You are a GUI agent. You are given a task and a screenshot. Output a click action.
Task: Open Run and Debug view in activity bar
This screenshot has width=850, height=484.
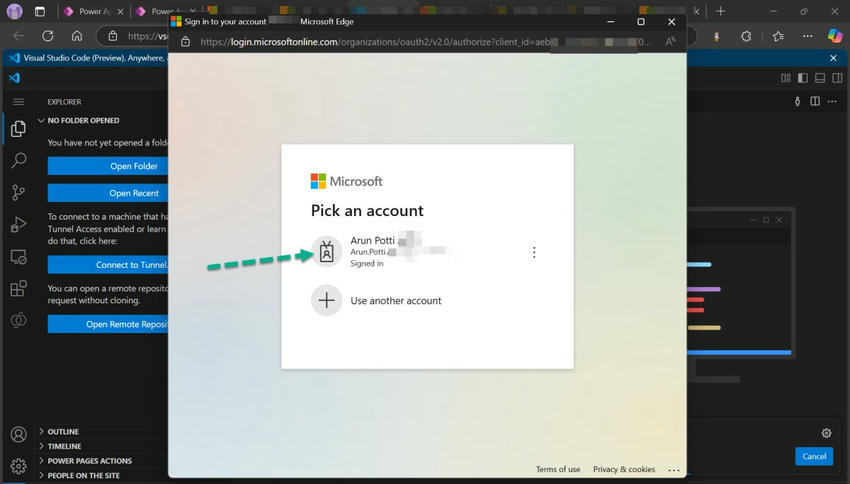click(18, 224)
